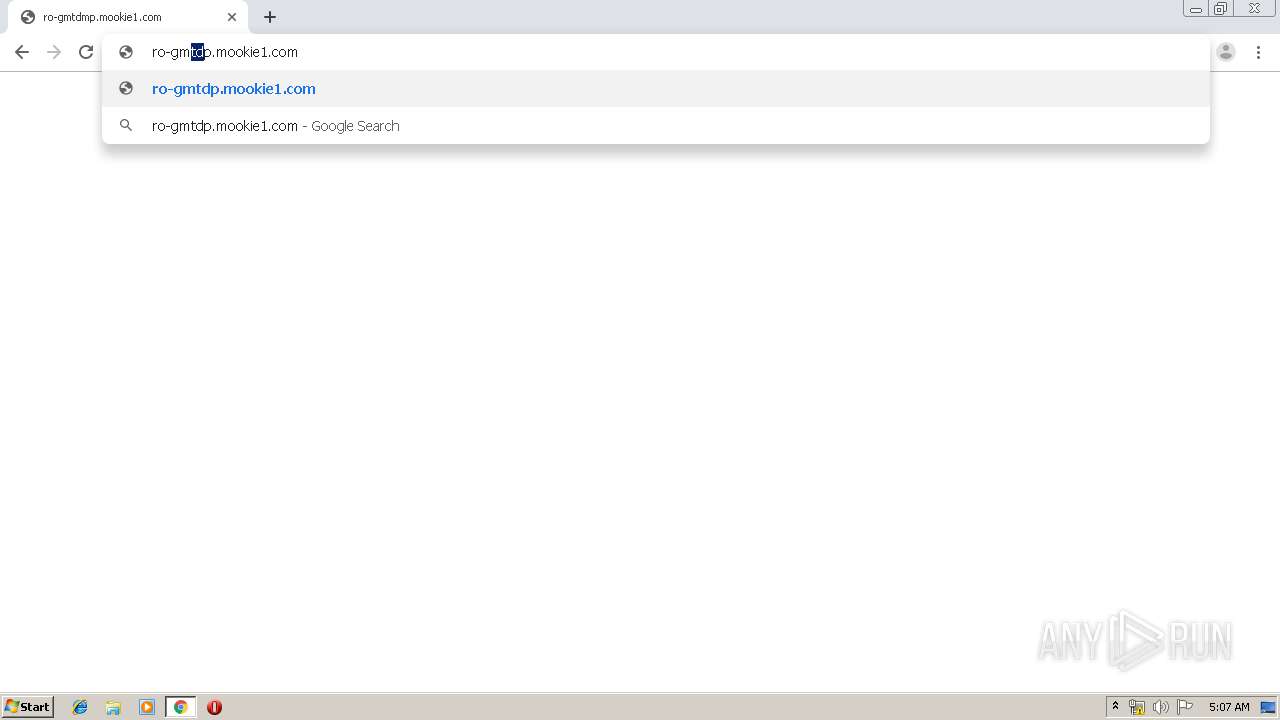Open the Action Center flag icon
Image resolution: width=1280 pixels, height=720 pixels.
1185,707
